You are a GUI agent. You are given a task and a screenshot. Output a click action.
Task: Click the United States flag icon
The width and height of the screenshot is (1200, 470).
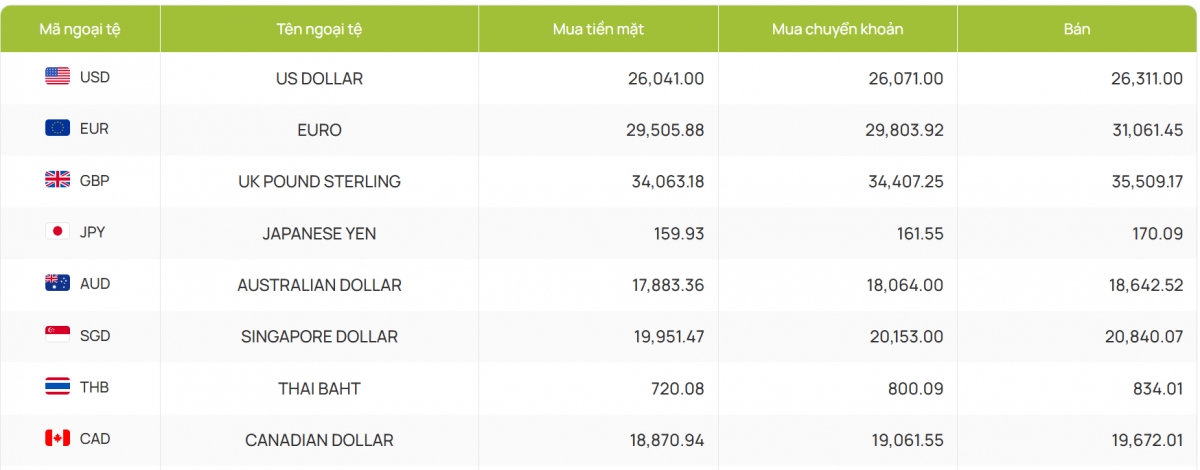57,77
